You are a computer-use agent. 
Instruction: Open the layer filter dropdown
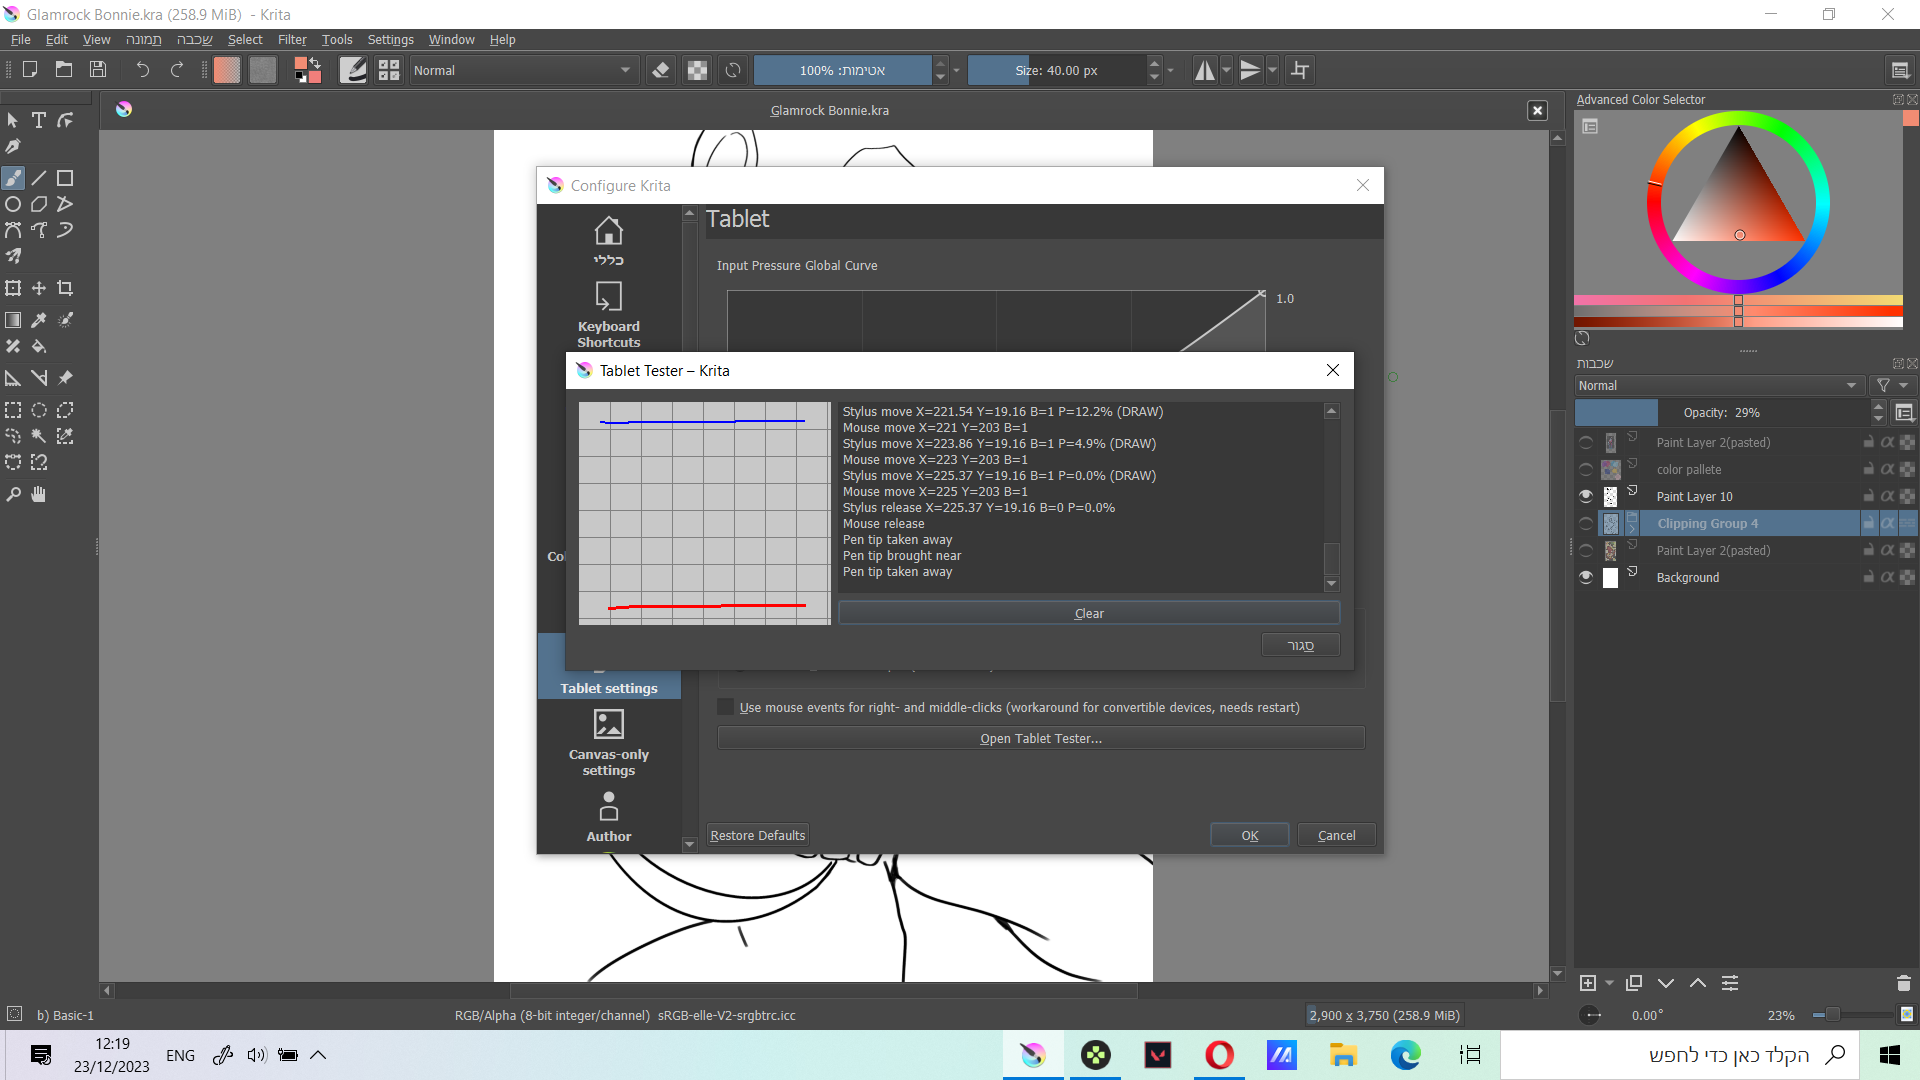(1892, 385)
